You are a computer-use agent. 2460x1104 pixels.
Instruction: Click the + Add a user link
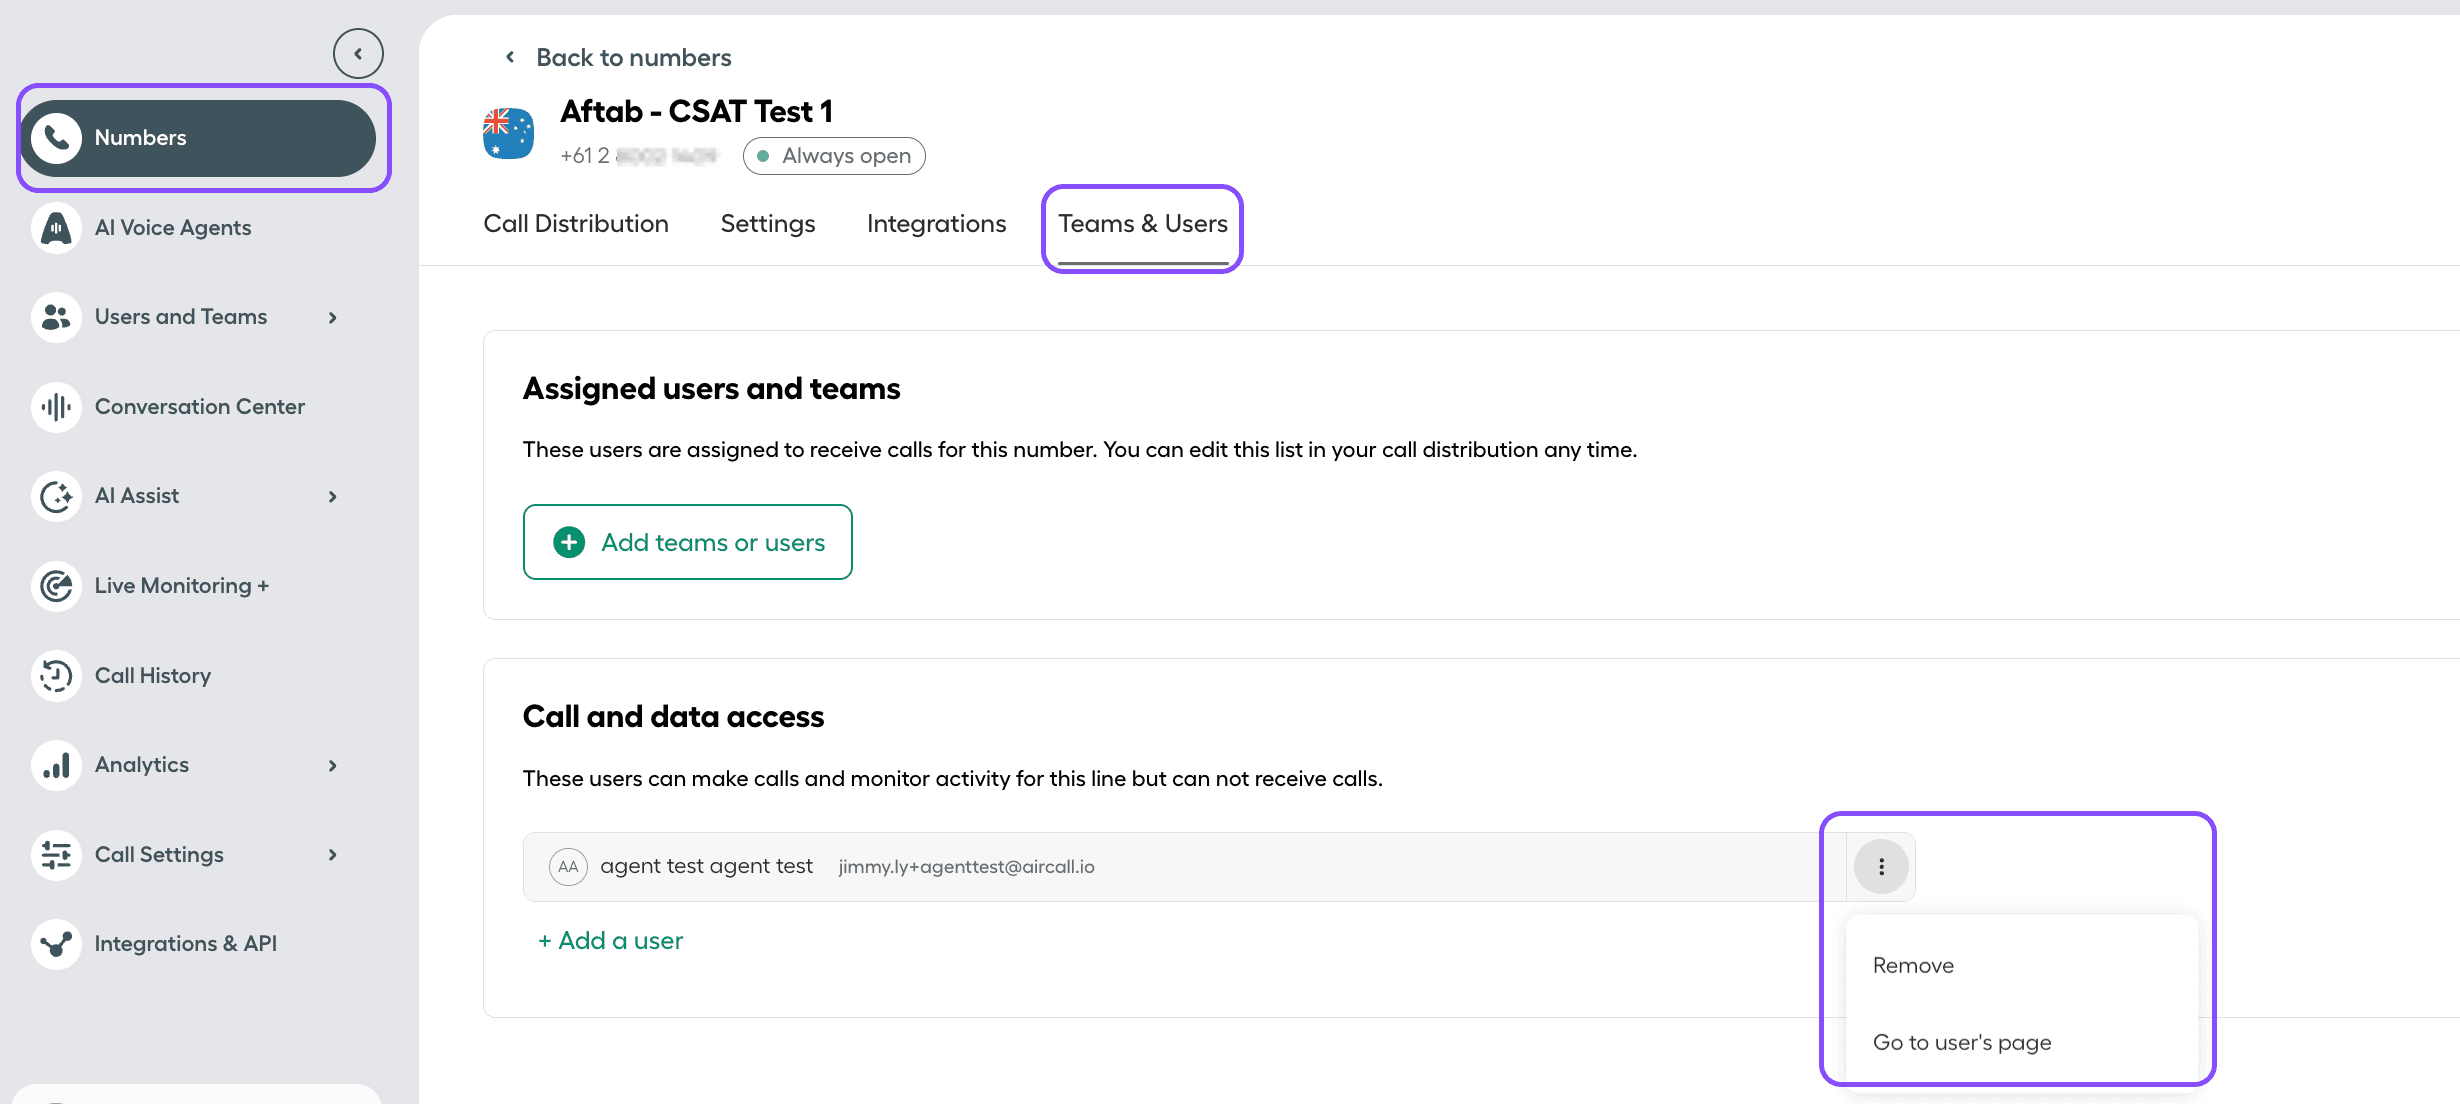(610, 941)
